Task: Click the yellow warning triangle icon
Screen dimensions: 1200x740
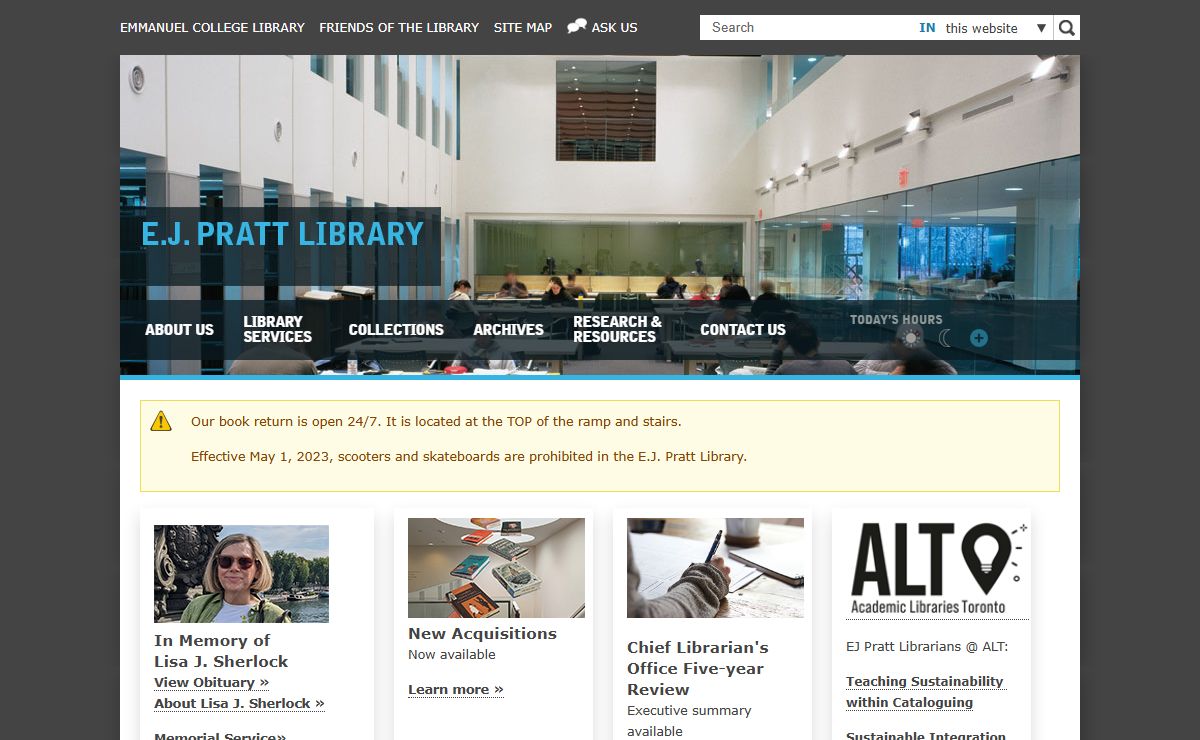Action: 161,421
